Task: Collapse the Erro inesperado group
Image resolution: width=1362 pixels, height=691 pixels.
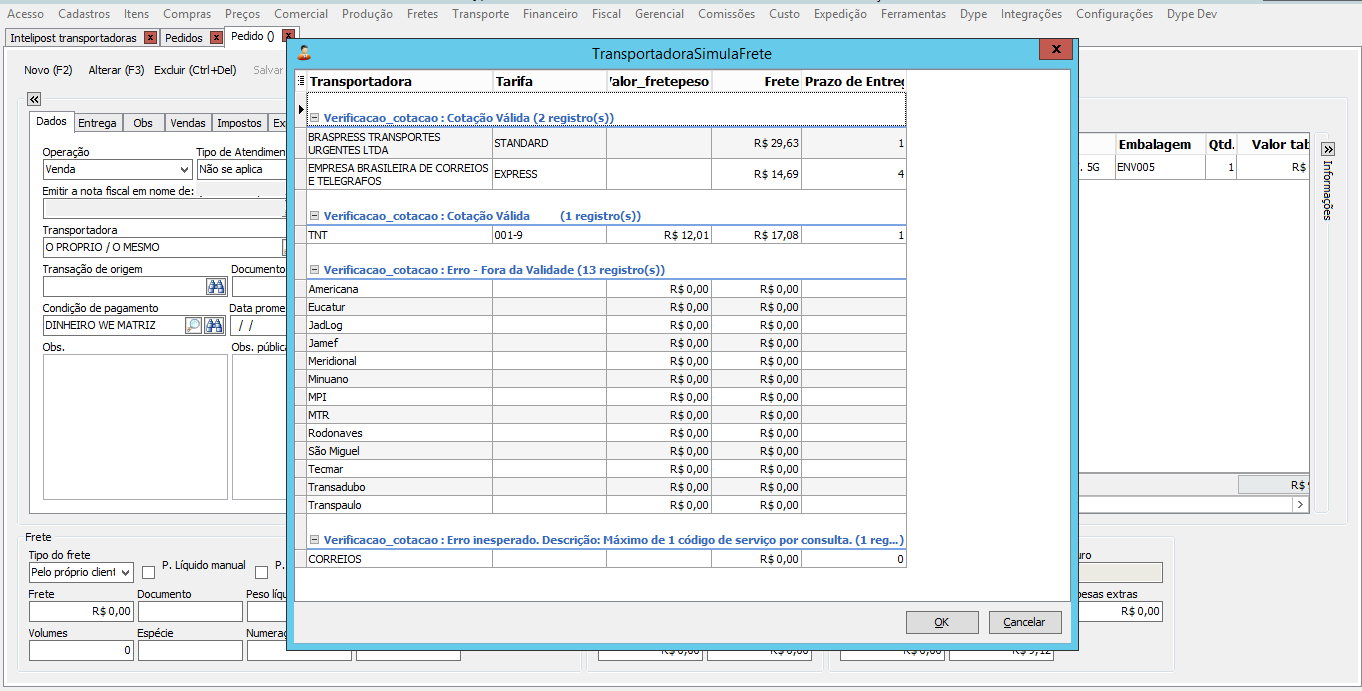Action: (x=314, y=540)
